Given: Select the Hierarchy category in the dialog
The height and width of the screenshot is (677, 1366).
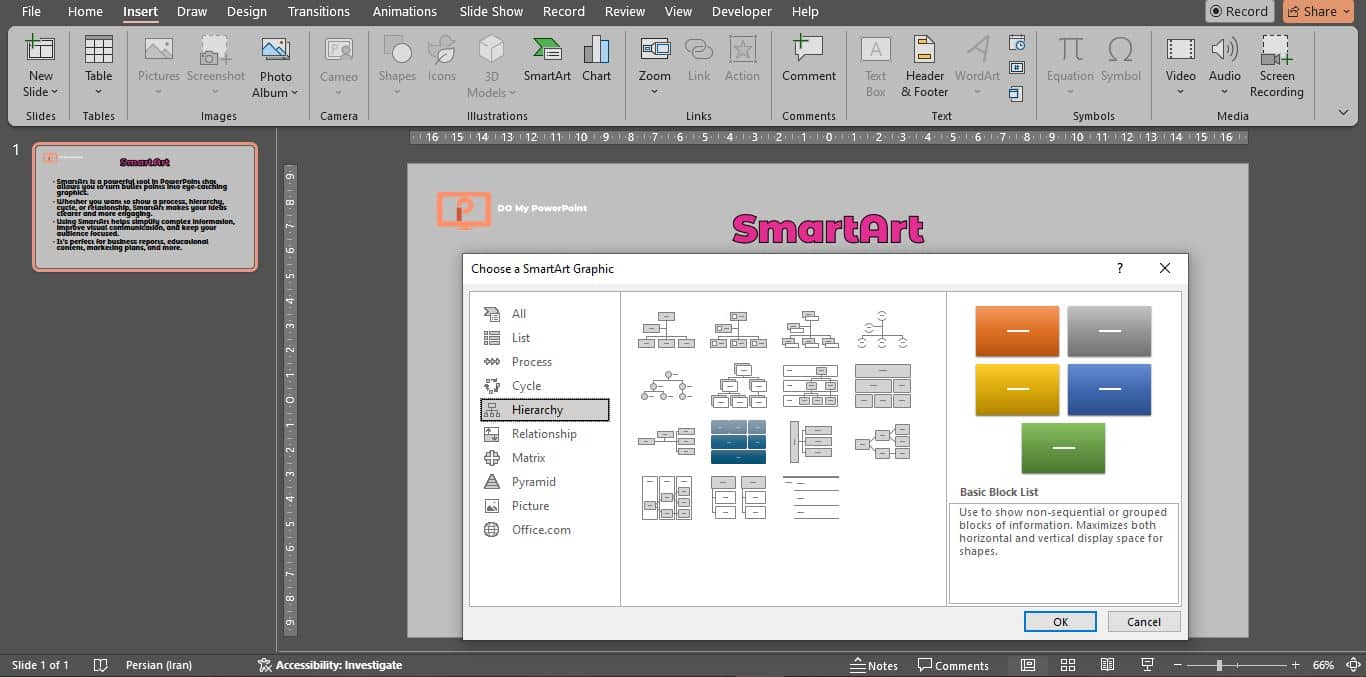Looking at the screenshot, I should [x=544, y=409].
